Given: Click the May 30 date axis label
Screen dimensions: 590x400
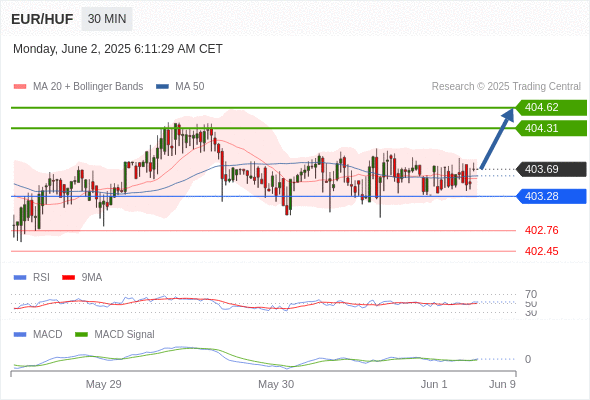Looking at the screenshot, I should 276,384.
